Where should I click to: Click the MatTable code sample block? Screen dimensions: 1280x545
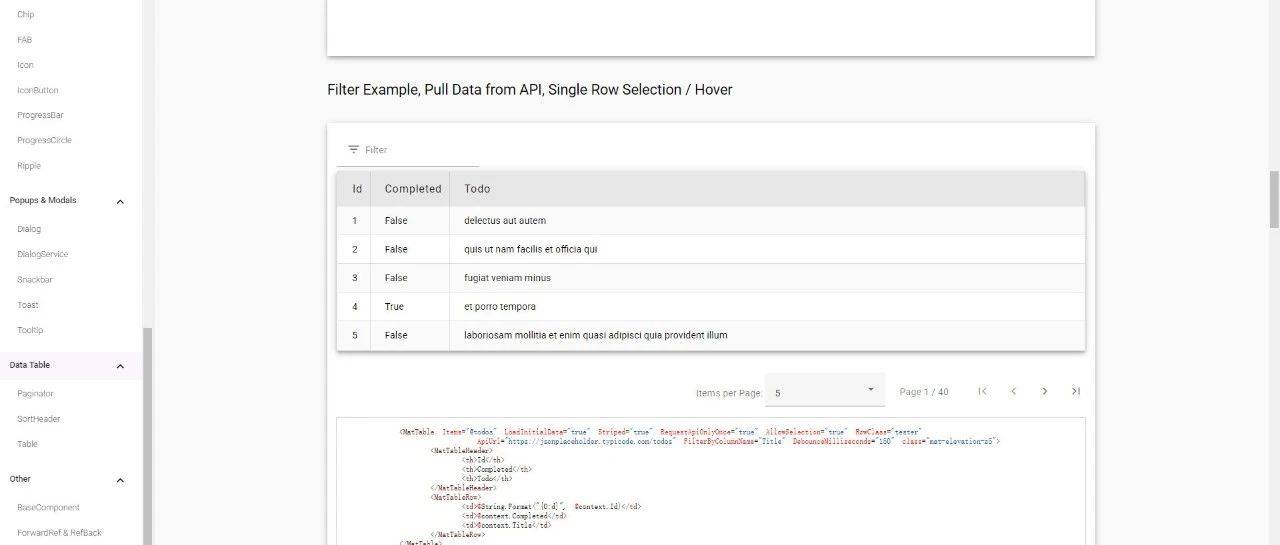tap(711, 481)
